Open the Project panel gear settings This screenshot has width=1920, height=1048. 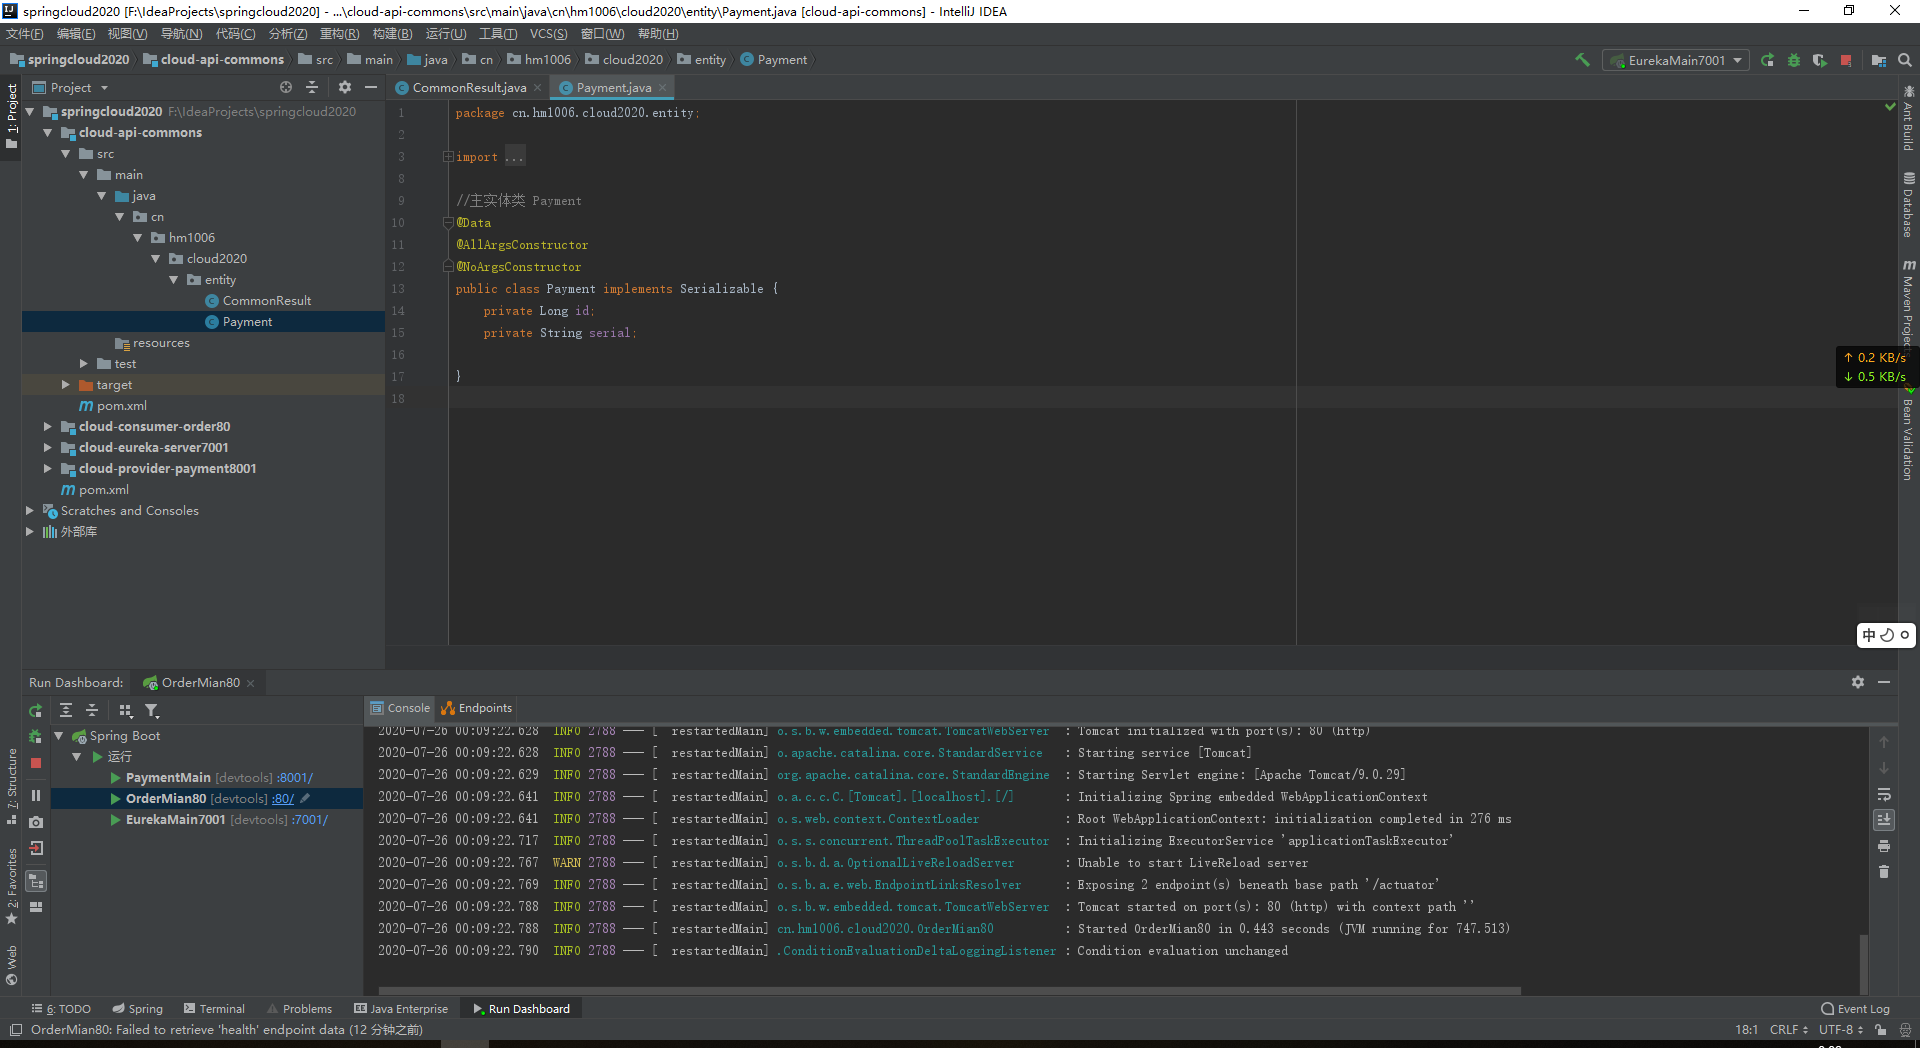pyautogui.click(x=345, y=88)
